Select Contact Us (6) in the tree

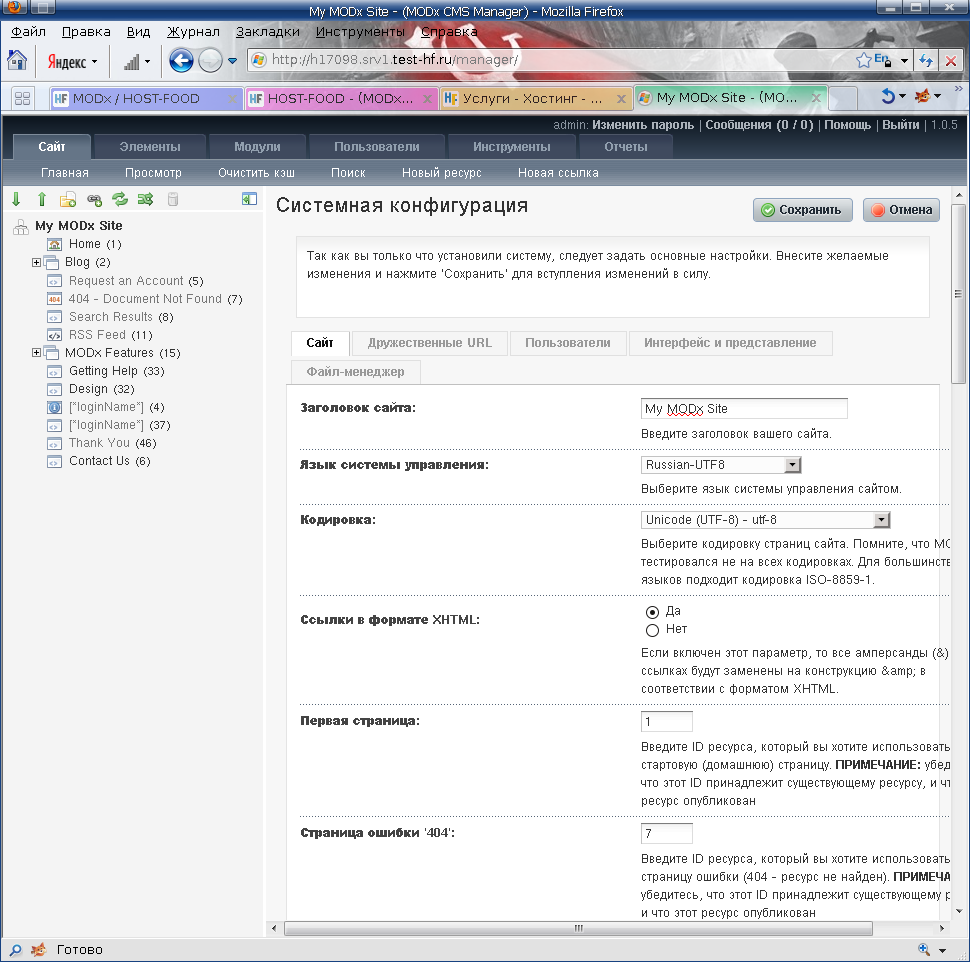109,461
